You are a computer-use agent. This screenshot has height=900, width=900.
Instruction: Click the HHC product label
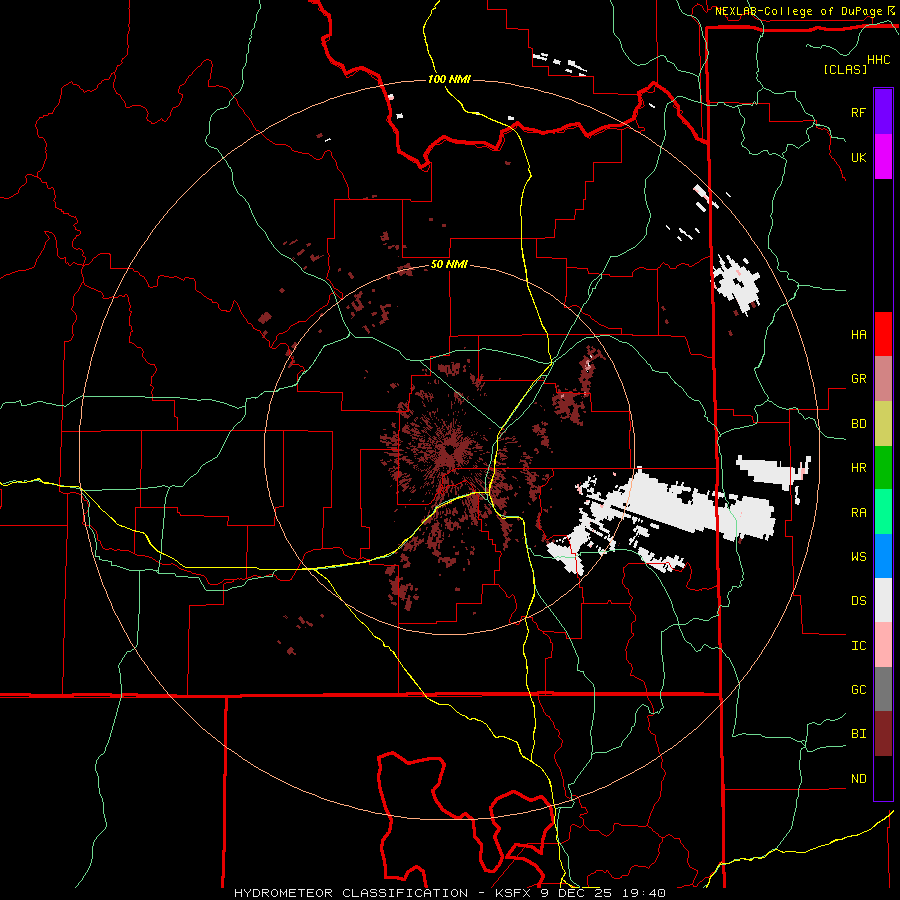coord(878,60)
